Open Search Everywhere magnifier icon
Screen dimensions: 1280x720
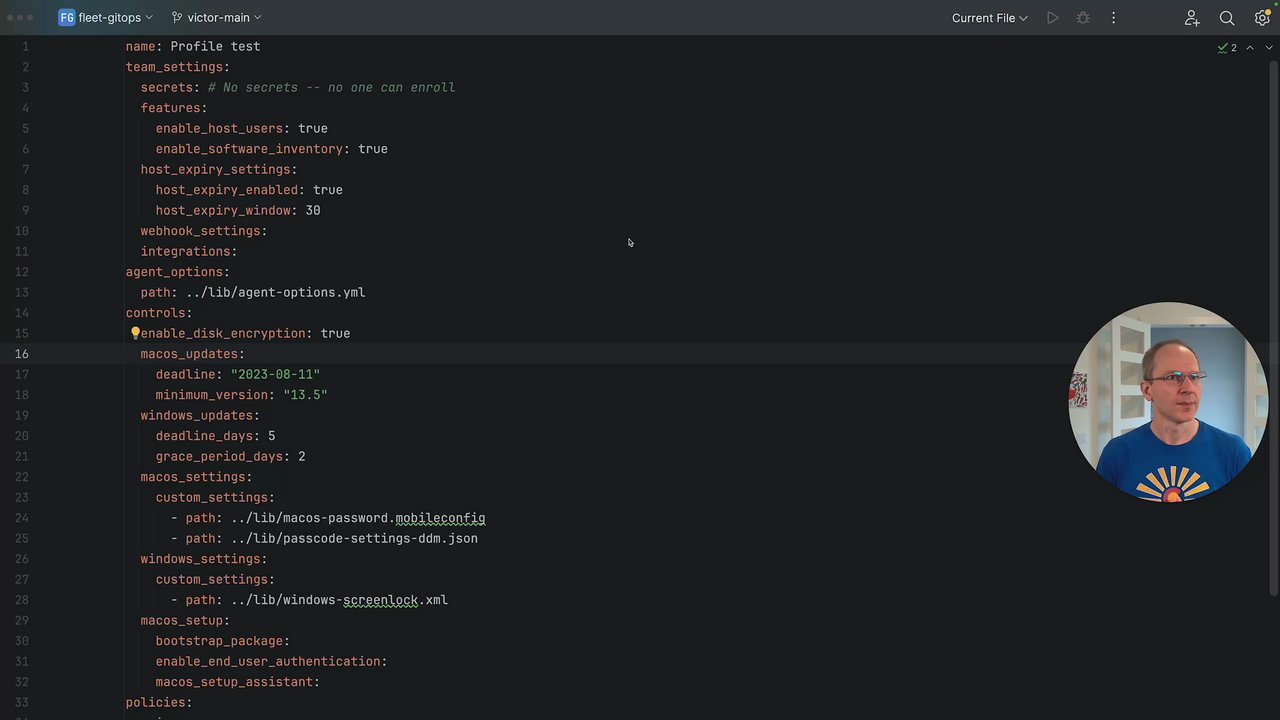[1227, 18]
